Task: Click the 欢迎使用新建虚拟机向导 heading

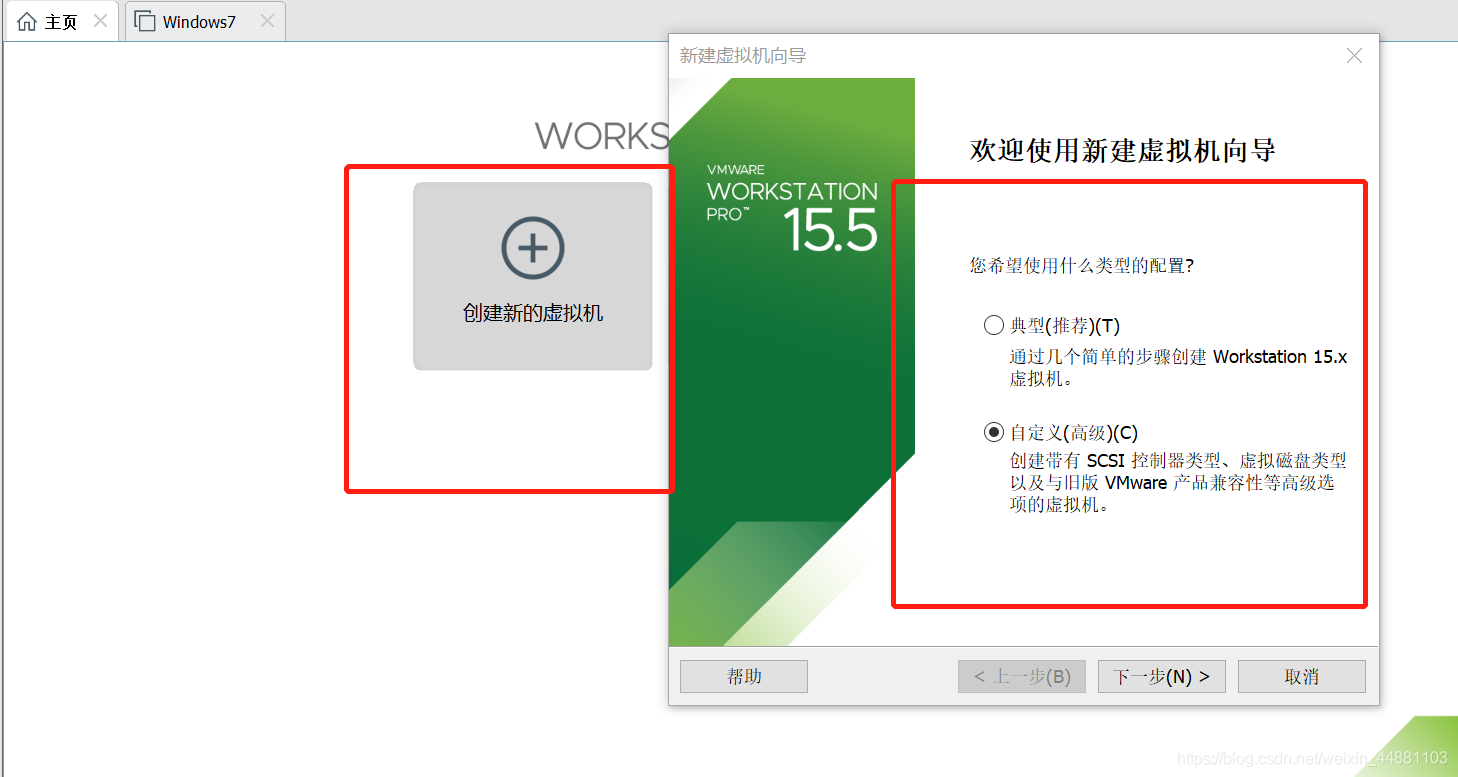Action: point(1123,151)
